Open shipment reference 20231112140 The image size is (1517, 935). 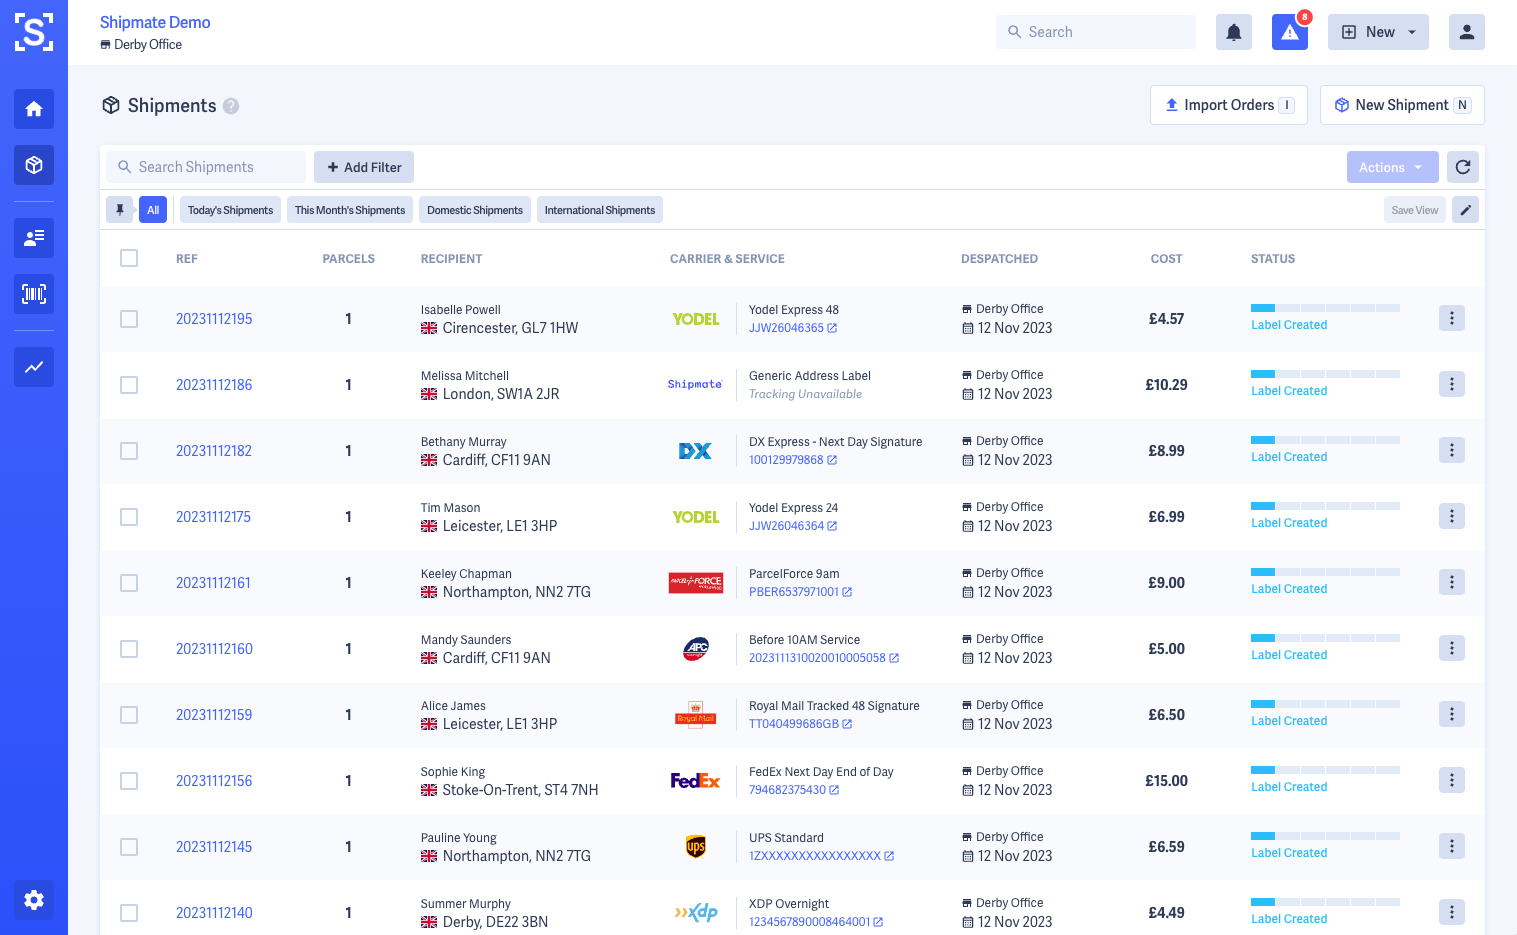[214, 913]
